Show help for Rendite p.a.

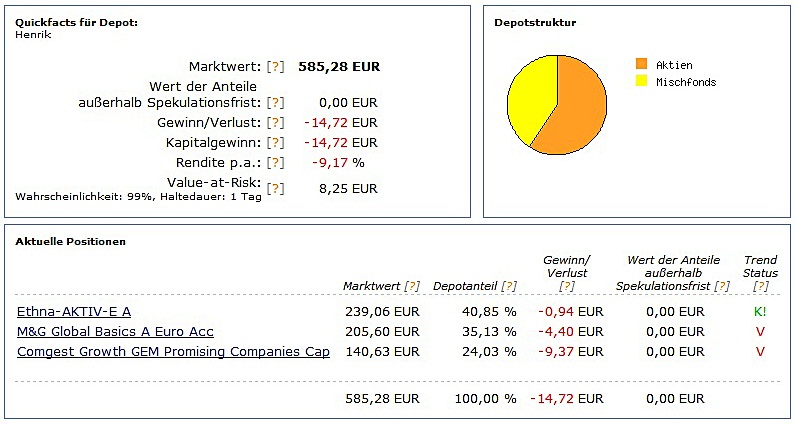click(276, 162)
